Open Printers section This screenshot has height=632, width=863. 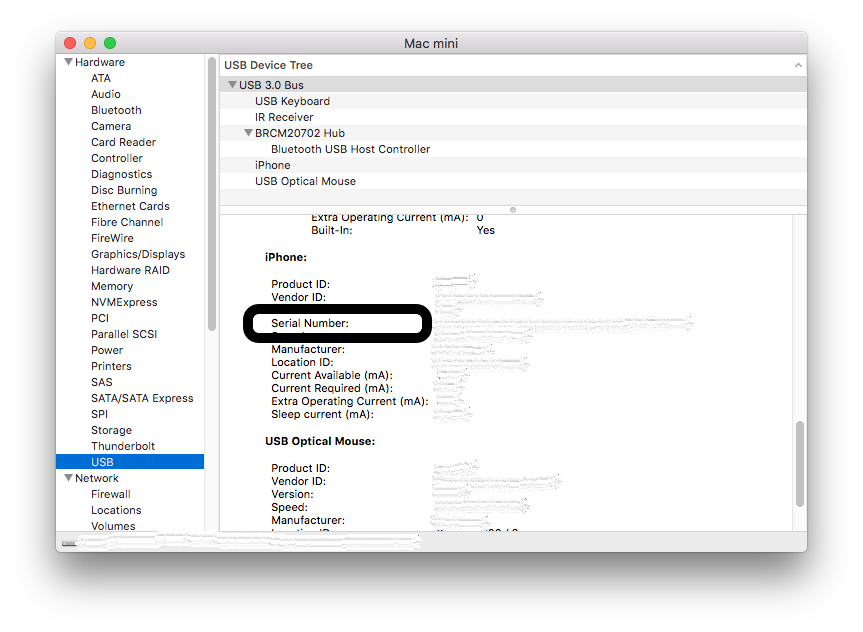click(x=111, y=366)
